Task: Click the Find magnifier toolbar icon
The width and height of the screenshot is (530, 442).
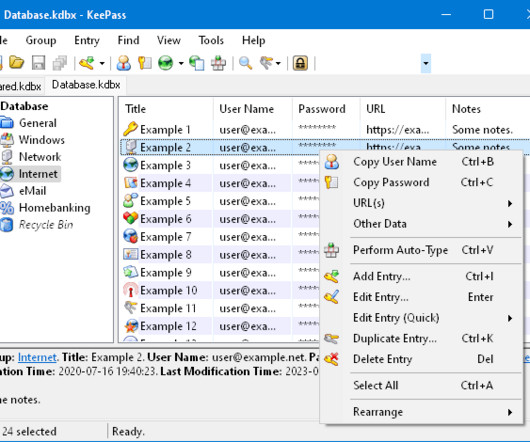Action: click(245, 63)
